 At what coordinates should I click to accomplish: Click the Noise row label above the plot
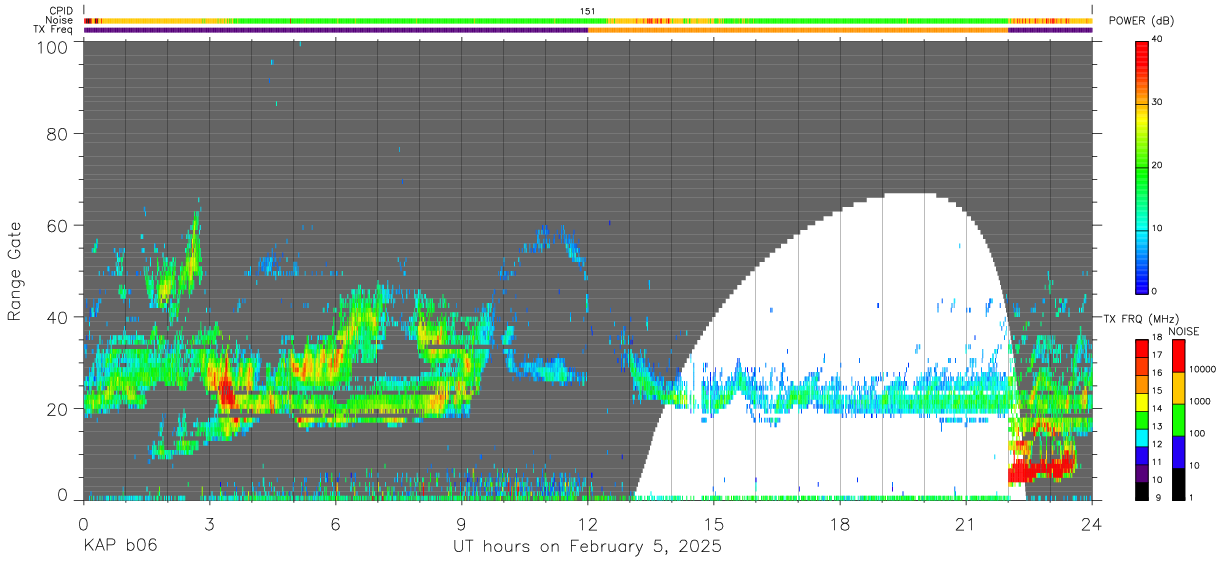tap(61, 20)
